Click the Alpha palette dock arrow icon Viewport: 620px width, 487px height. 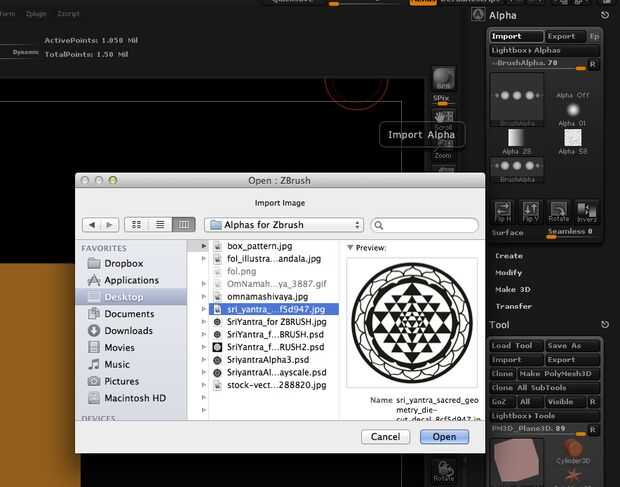[x=605, y=15]
